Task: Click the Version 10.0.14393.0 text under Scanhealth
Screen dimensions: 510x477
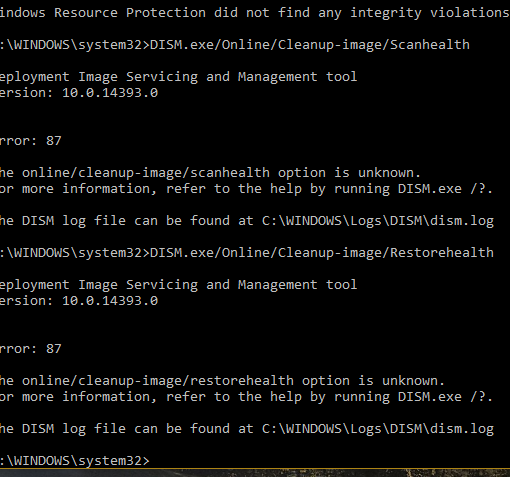Action: click(x=79, y=93)
